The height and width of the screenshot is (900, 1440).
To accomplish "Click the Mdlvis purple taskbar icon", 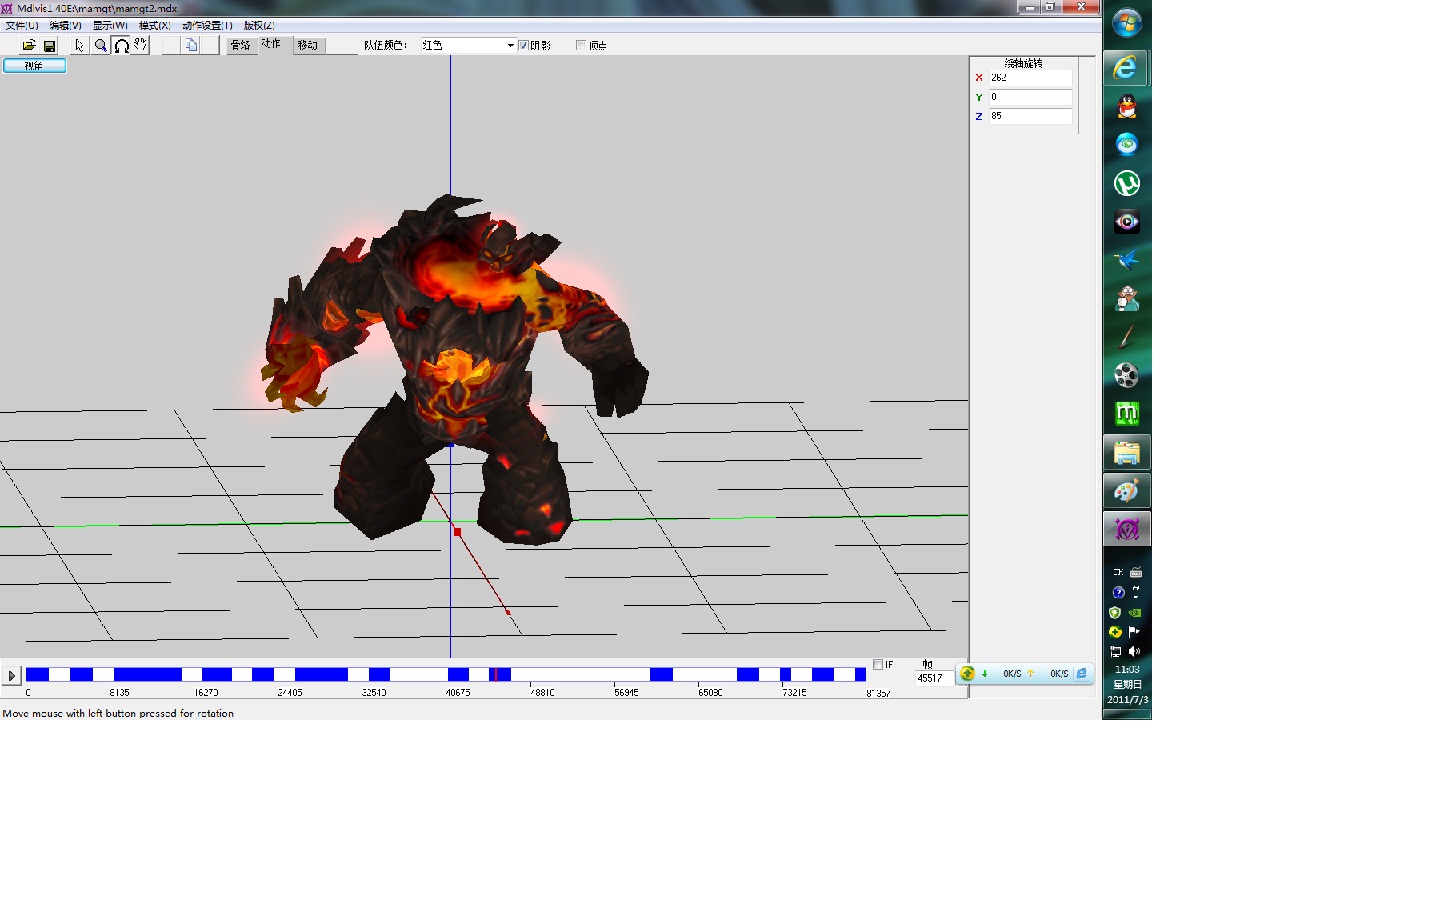I will point(1127,529).
